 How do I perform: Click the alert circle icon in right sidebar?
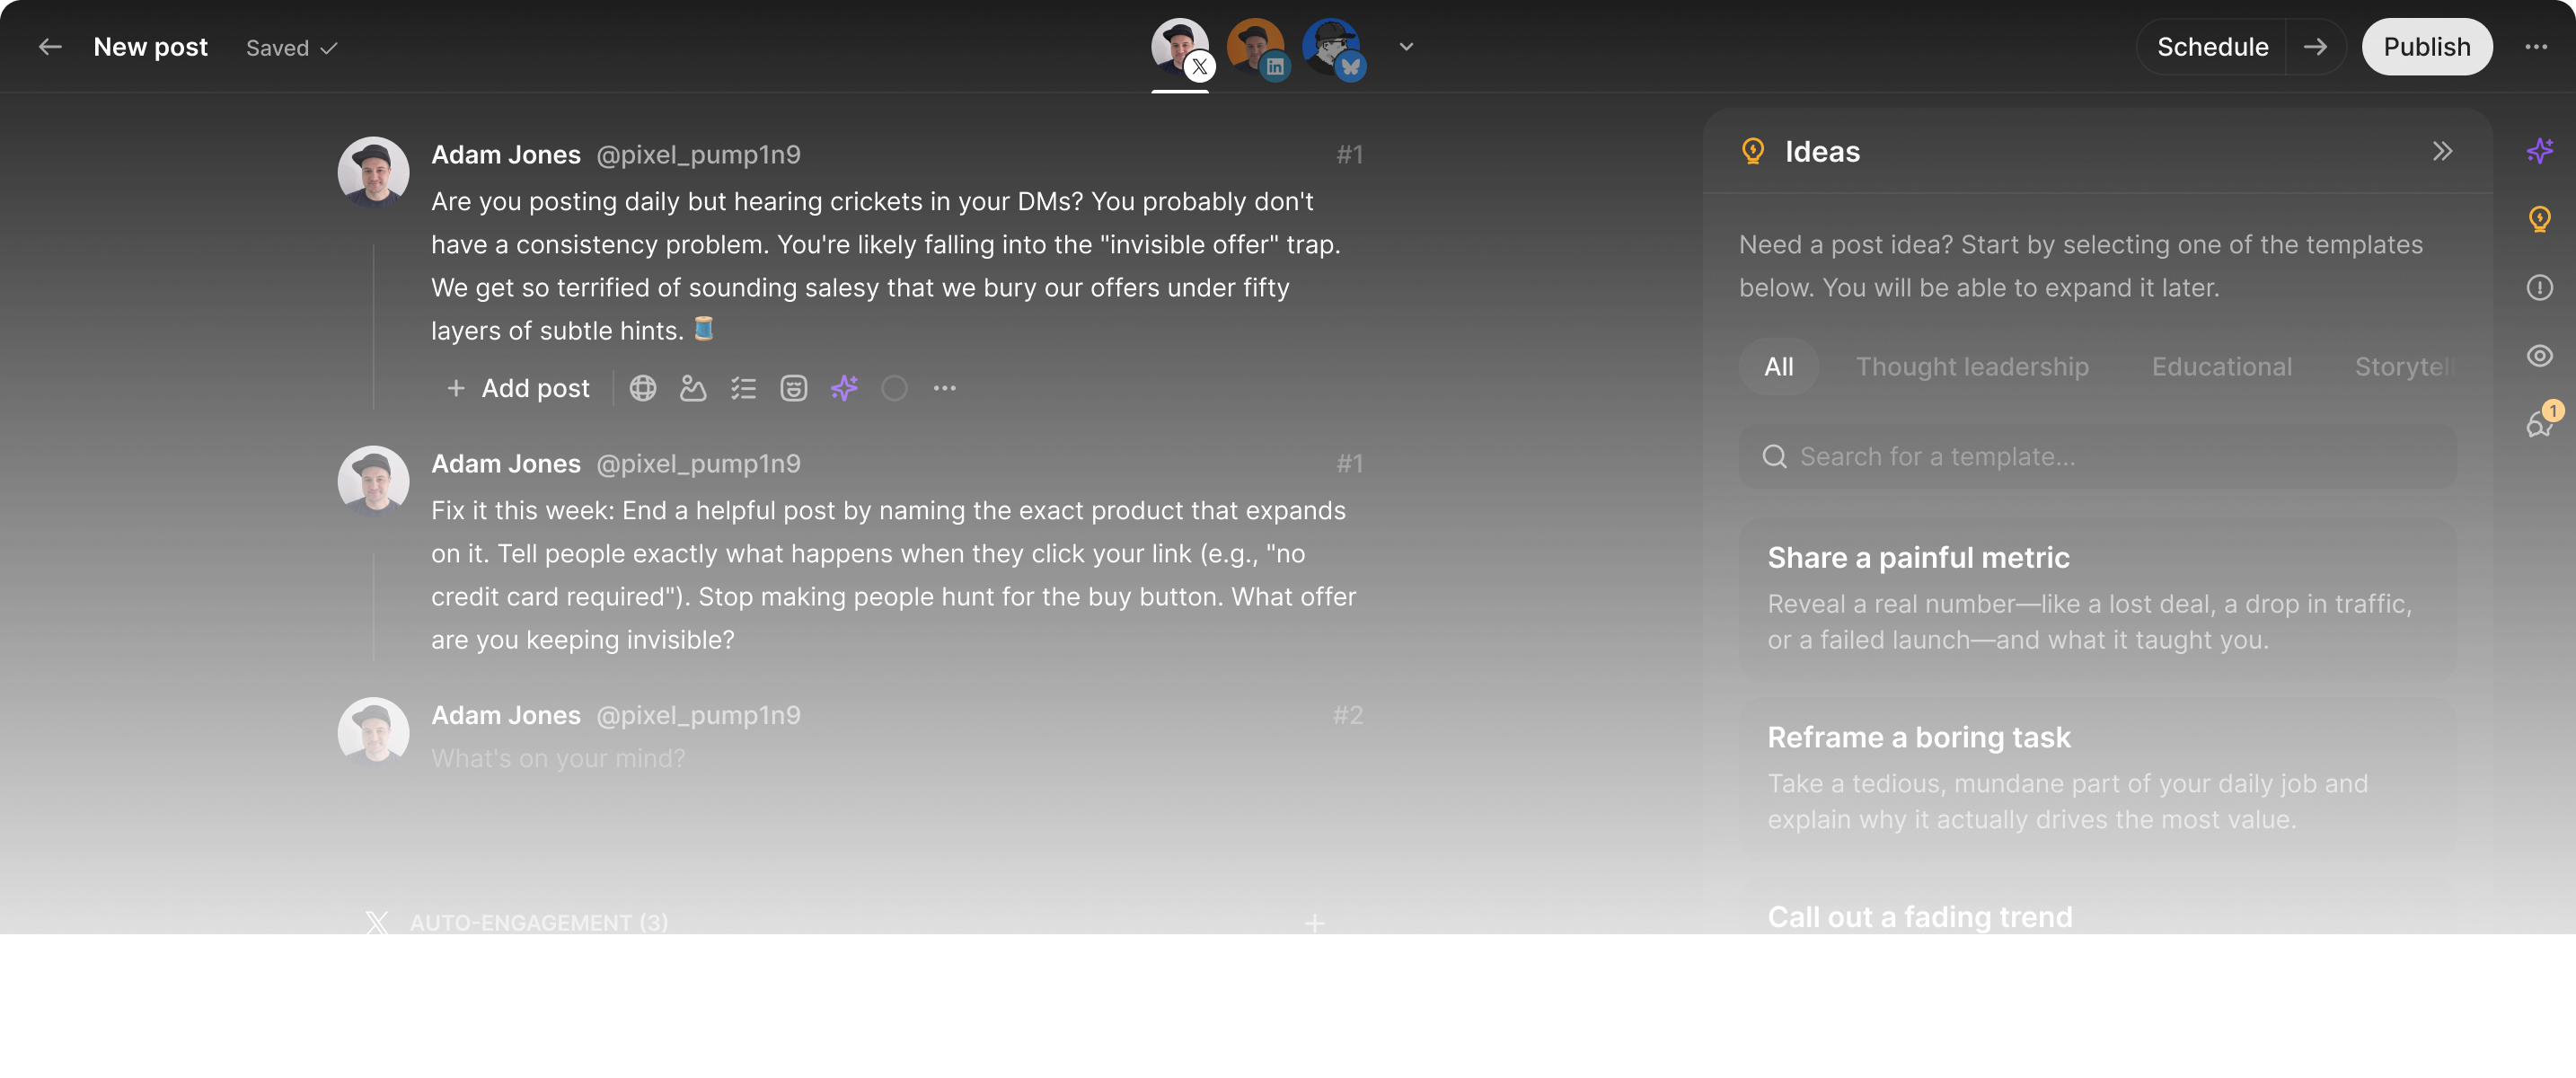tap(2539, 288)
